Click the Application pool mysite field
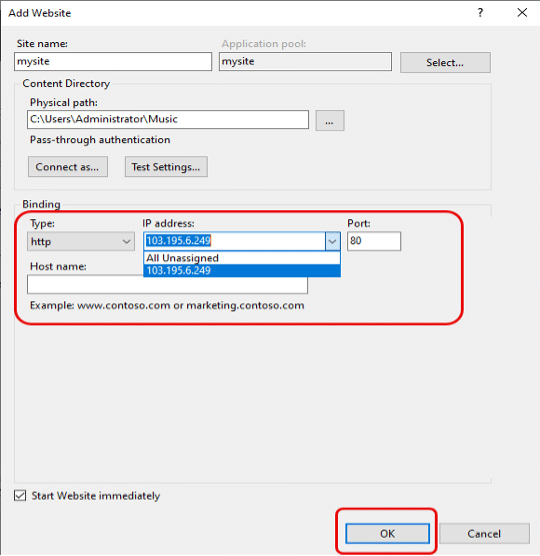540x556 pixels. click(305, 61)
